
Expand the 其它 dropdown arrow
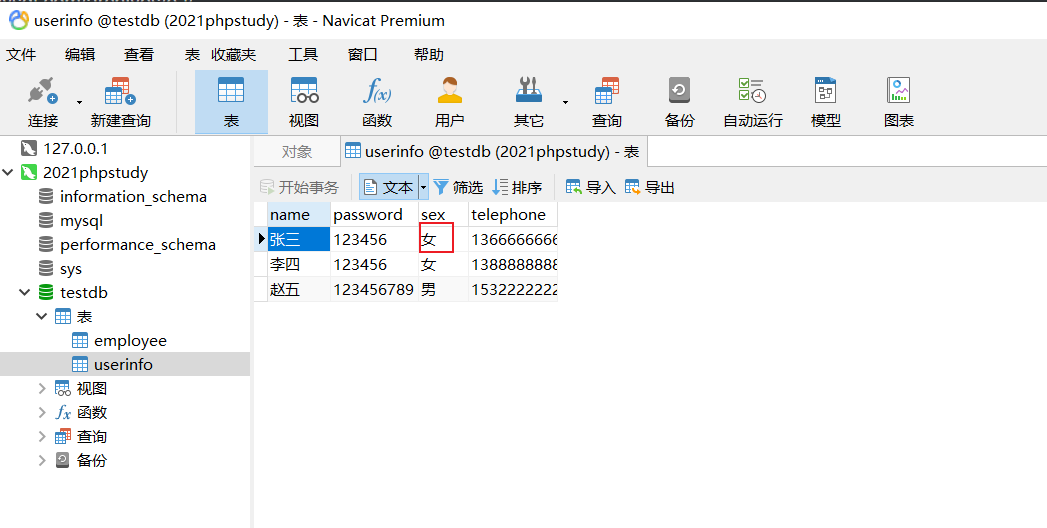point(566,102)
